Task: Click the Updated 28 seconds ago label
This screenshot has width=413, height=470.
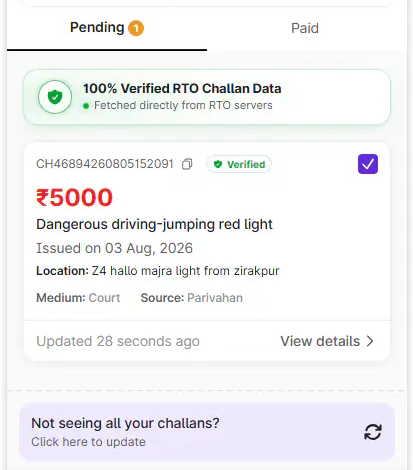Action: tap(118, 341)
